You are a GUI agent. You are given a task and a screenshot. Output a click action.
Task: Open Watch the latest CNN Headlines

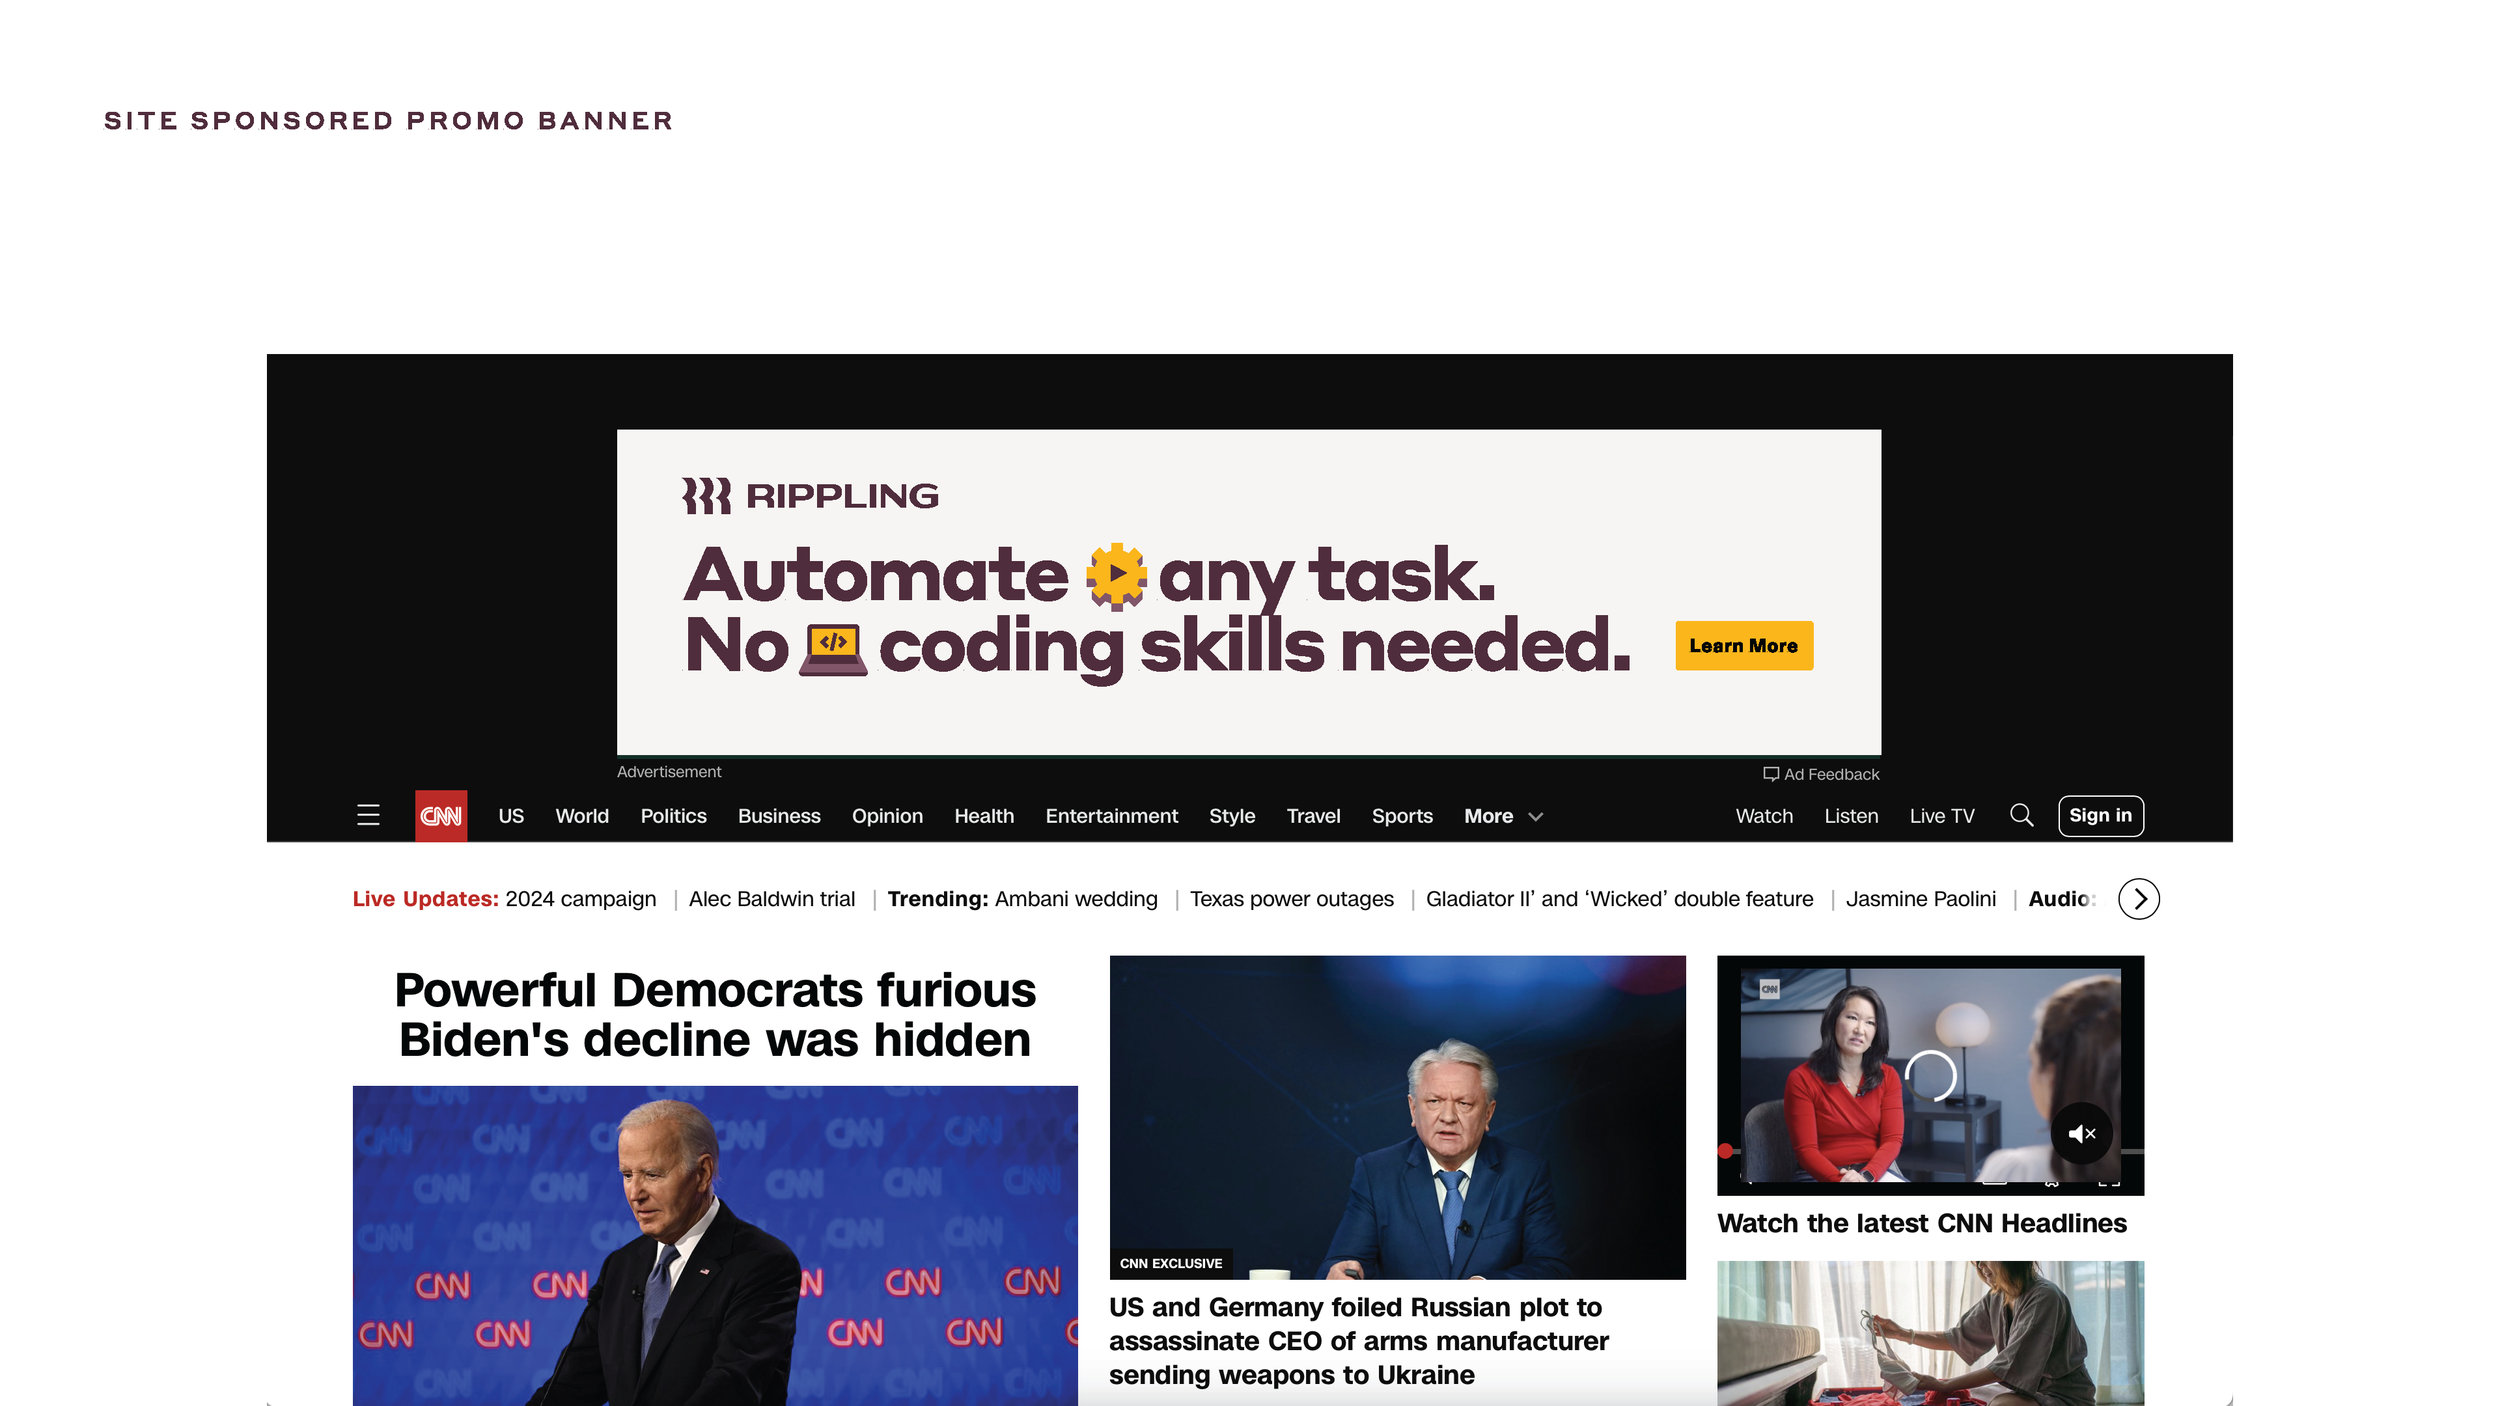pyautogui.click(x=1921, y=1223)
